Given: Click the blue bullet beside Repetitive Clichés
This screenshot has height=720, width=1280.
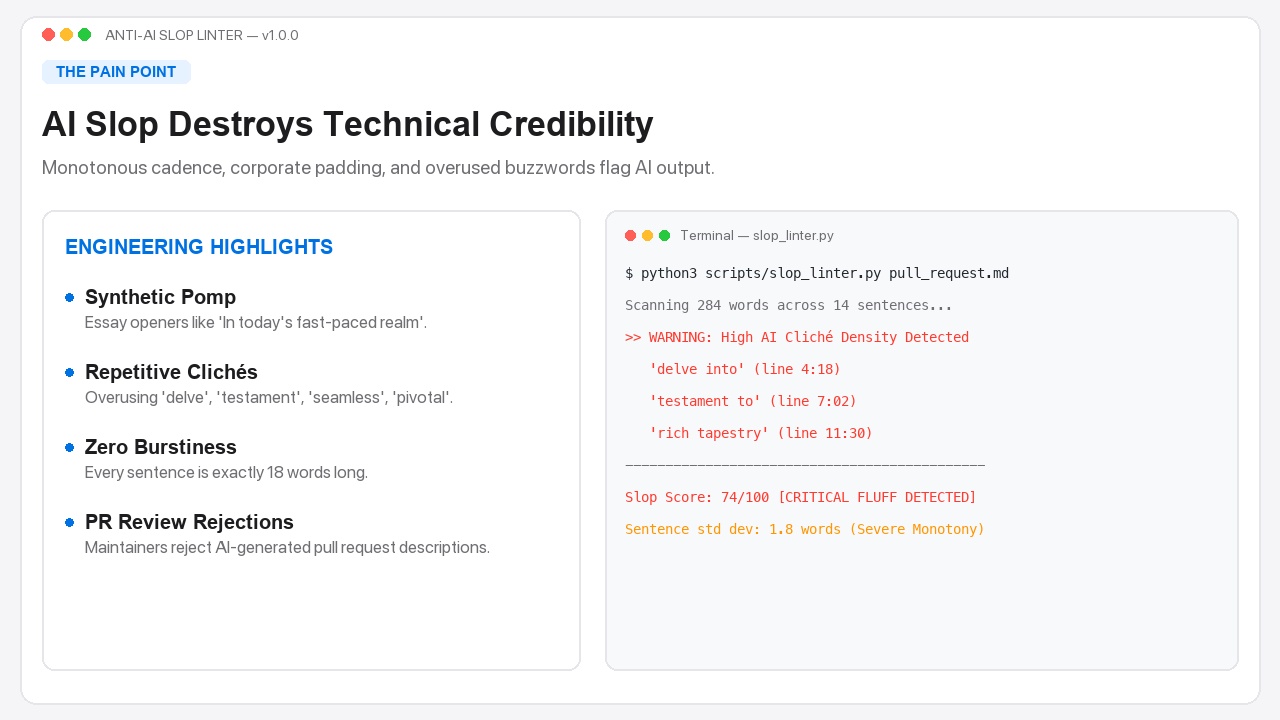Looking at the screenshot, I should pyautogui.click(x=70, y=372).
